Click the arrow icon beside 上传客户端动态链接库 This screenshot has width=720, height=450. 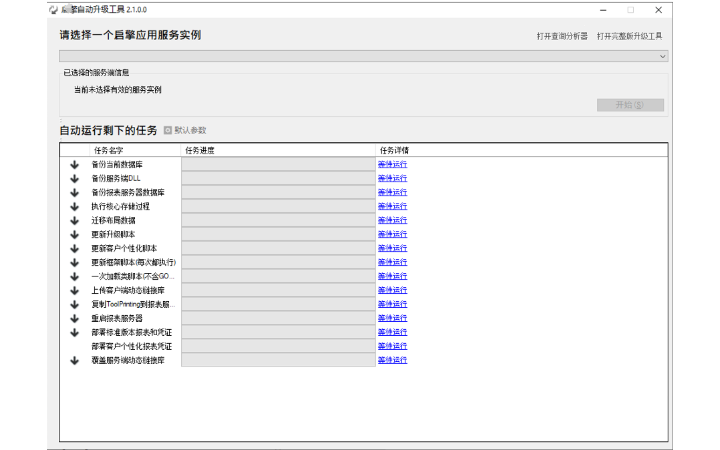pos(74,291)
